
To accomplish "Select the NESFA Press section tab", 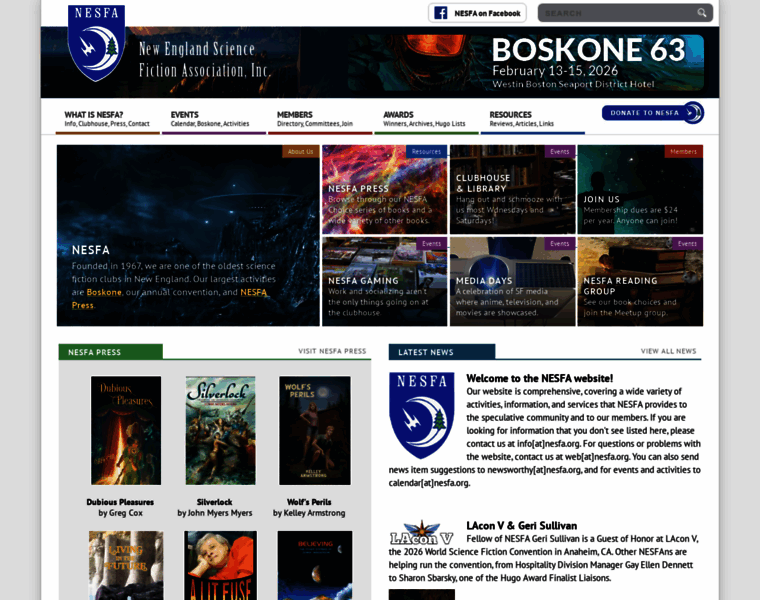I will click(111, 352).
